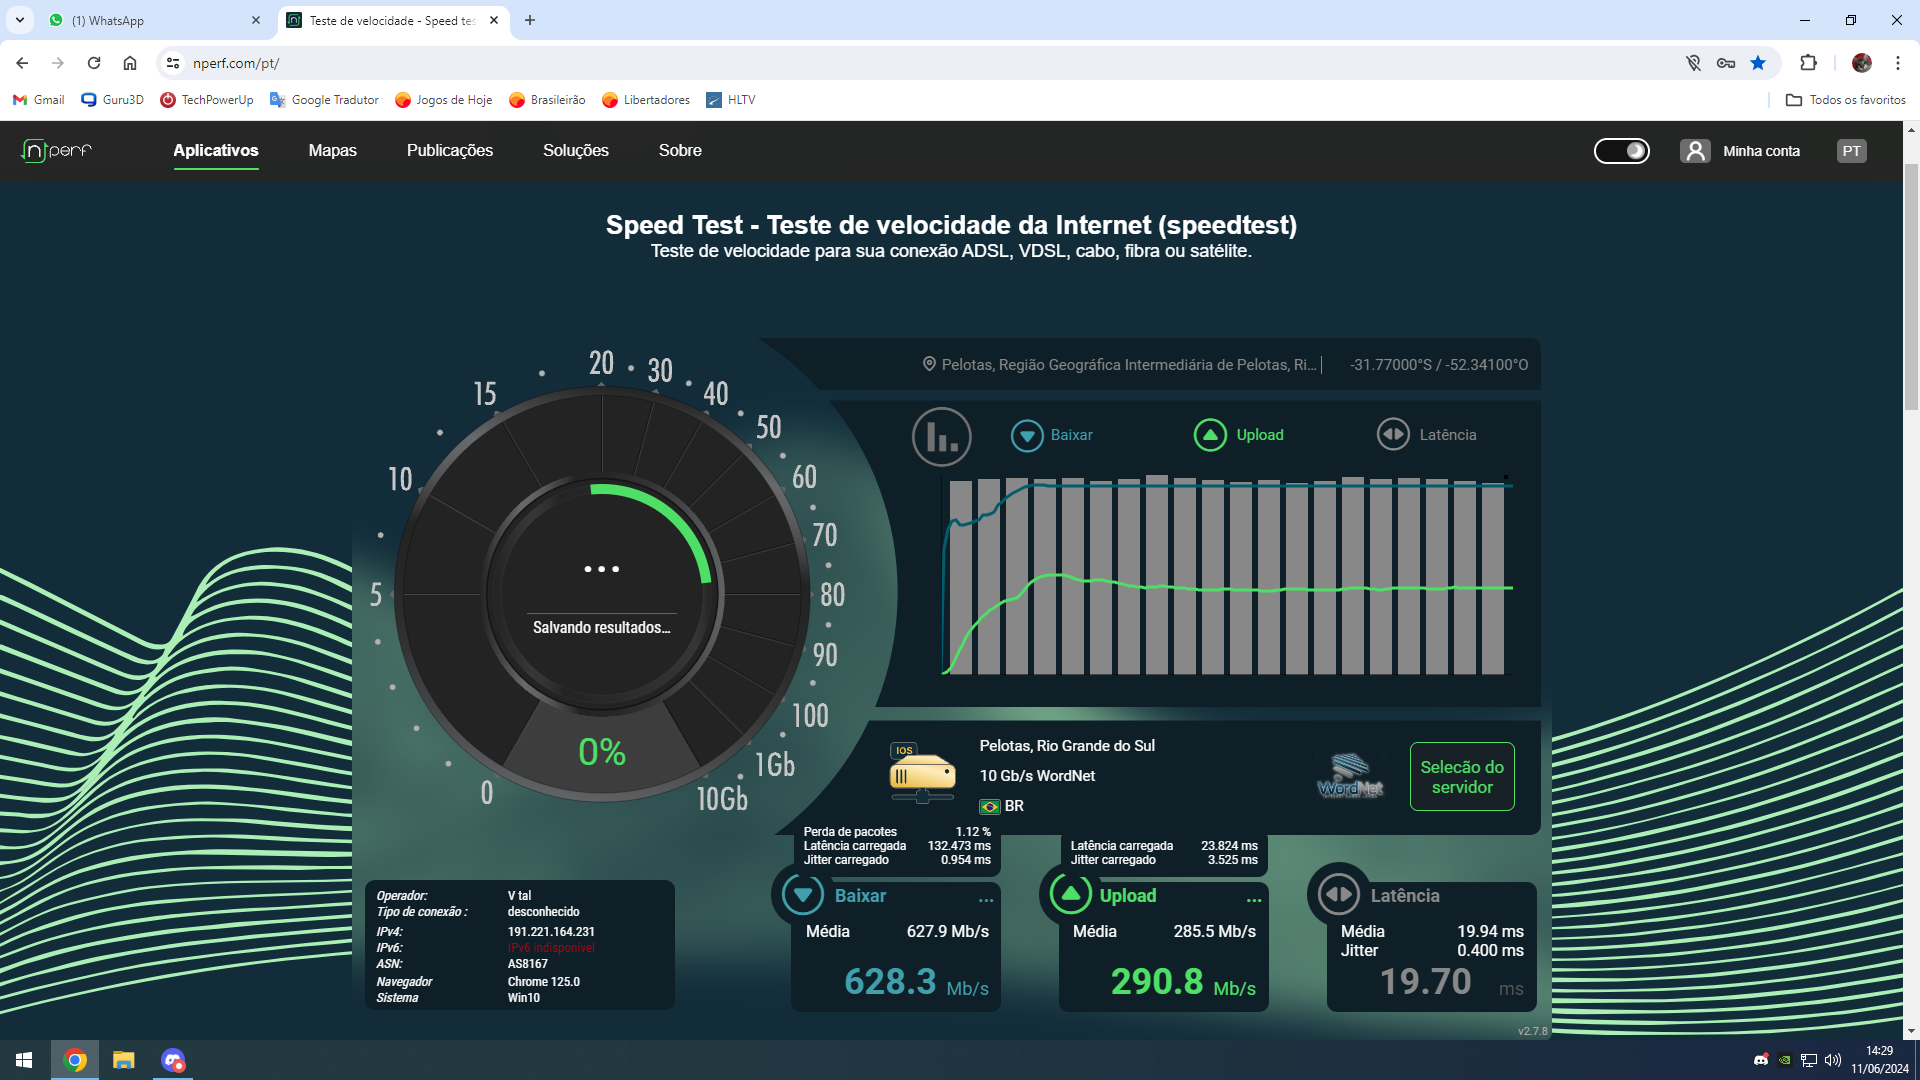Open the Mapas menu

333,151
